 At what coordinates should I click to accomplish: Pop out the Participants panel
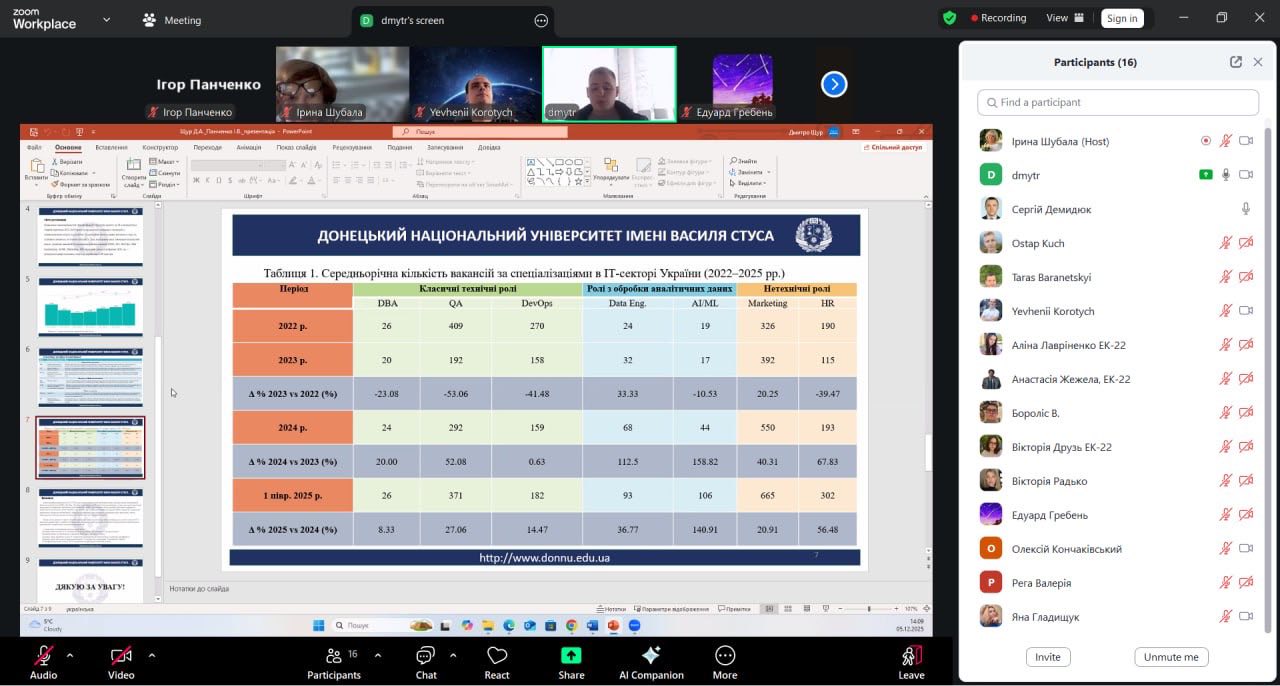click(1236, 62)
